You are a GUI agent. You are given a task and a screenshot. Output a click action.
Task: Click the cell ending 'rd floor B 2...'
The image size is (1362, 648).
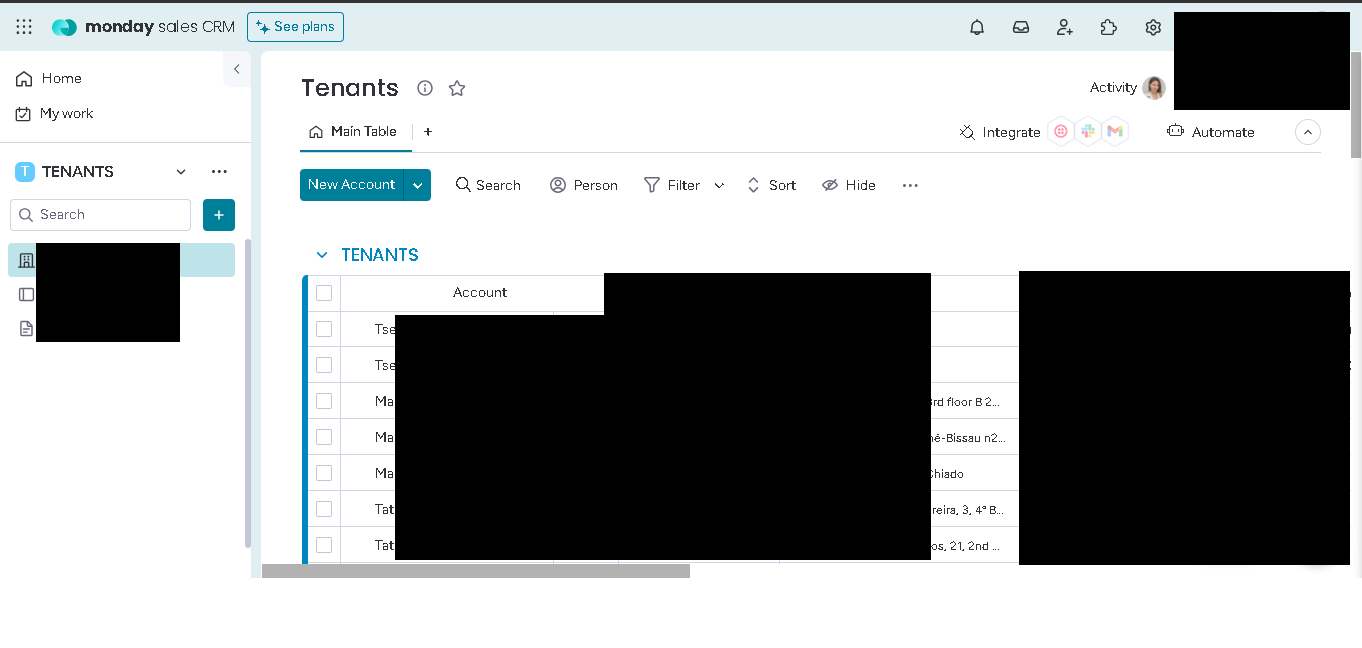pos(975,401)
